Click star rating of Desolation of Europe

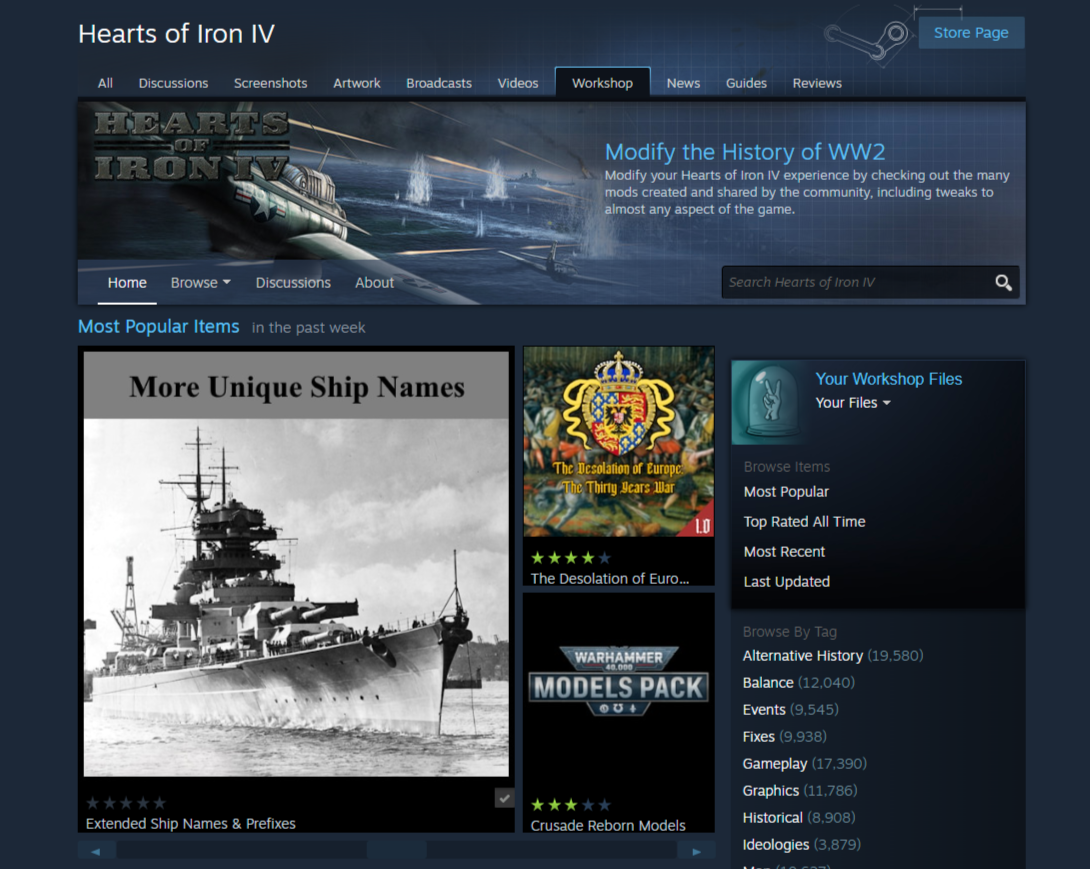571,558
